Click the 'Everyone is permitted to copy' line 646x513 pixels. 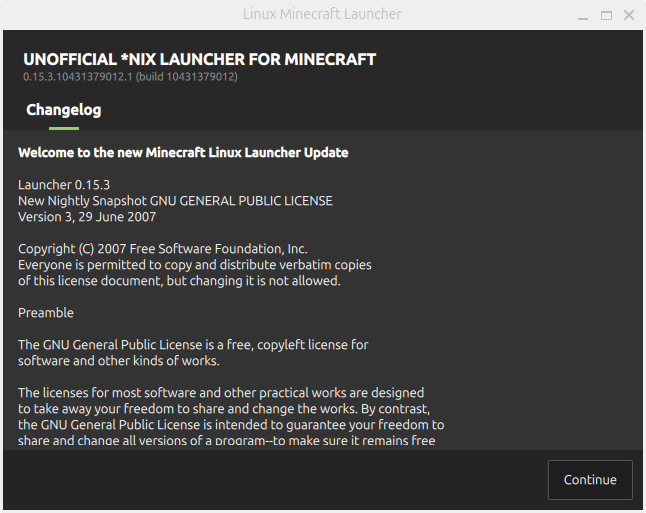point(195,265)
